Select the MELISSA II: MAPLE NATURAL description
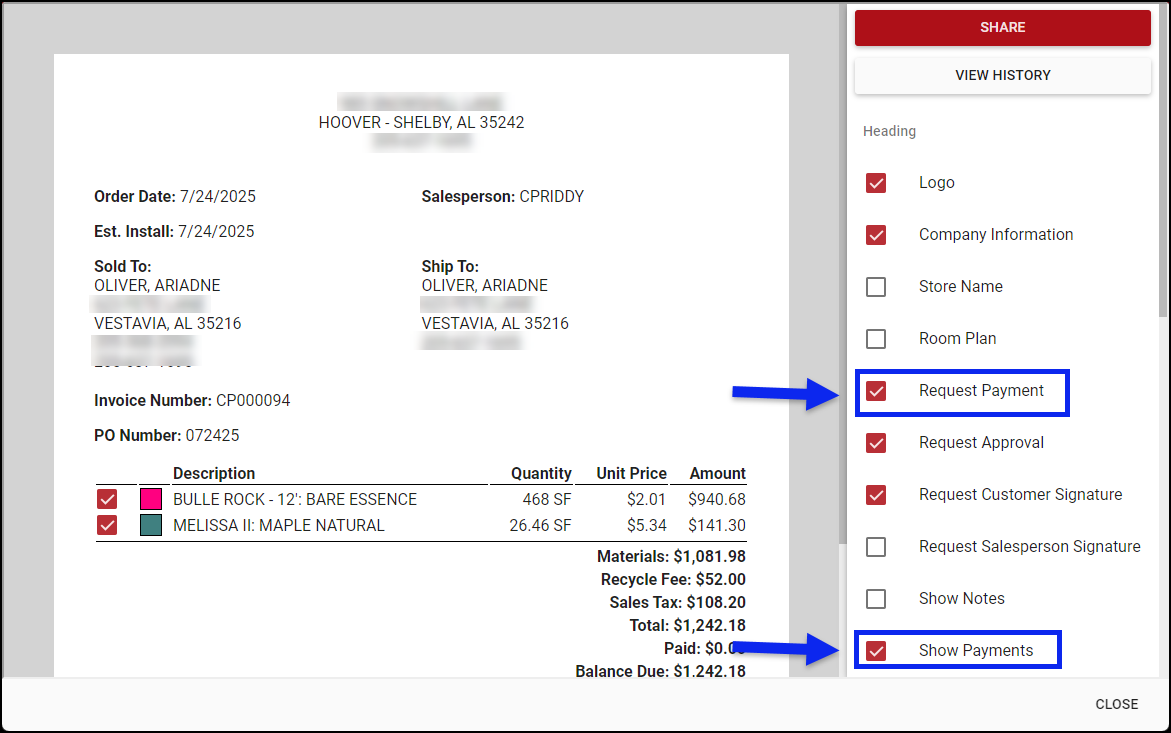Viewport: 1171px width, 733px height. 279,525
